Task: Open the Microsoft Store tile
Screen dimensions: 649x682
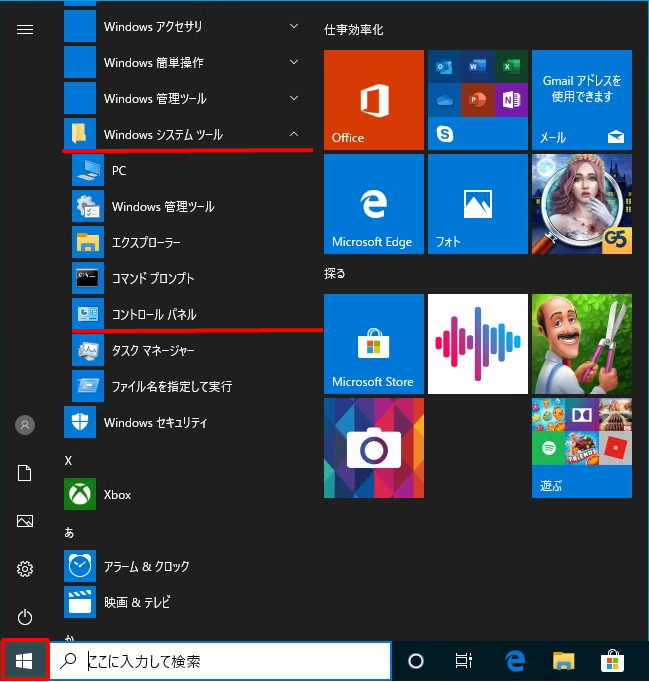Action: pos(374,344)
